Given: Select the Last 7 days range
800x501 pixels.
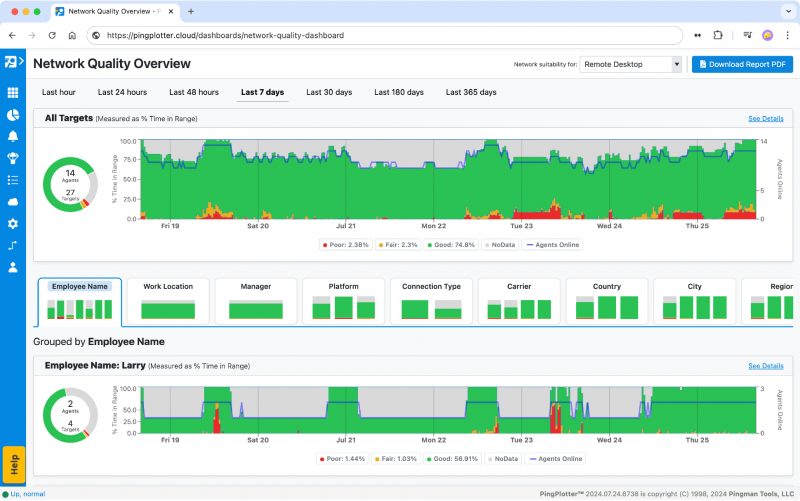Looking at the screenshot, I should 262,92.
